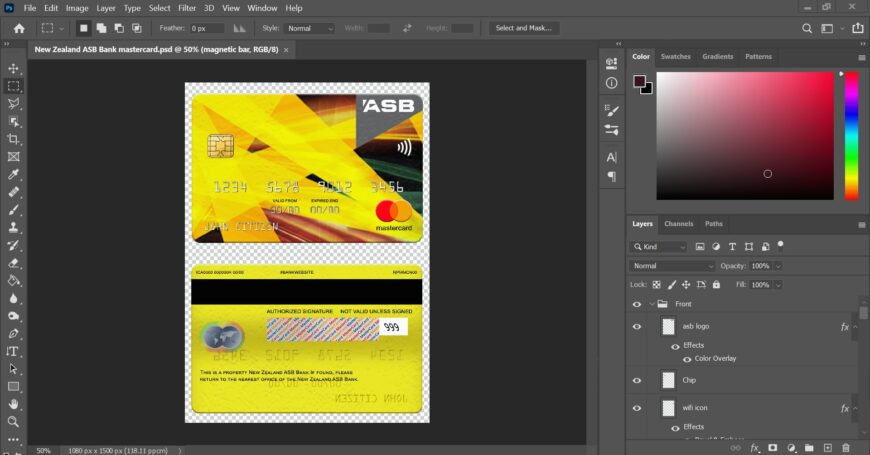
Task: Hide the Chip layer
Action: click(637, 380)
